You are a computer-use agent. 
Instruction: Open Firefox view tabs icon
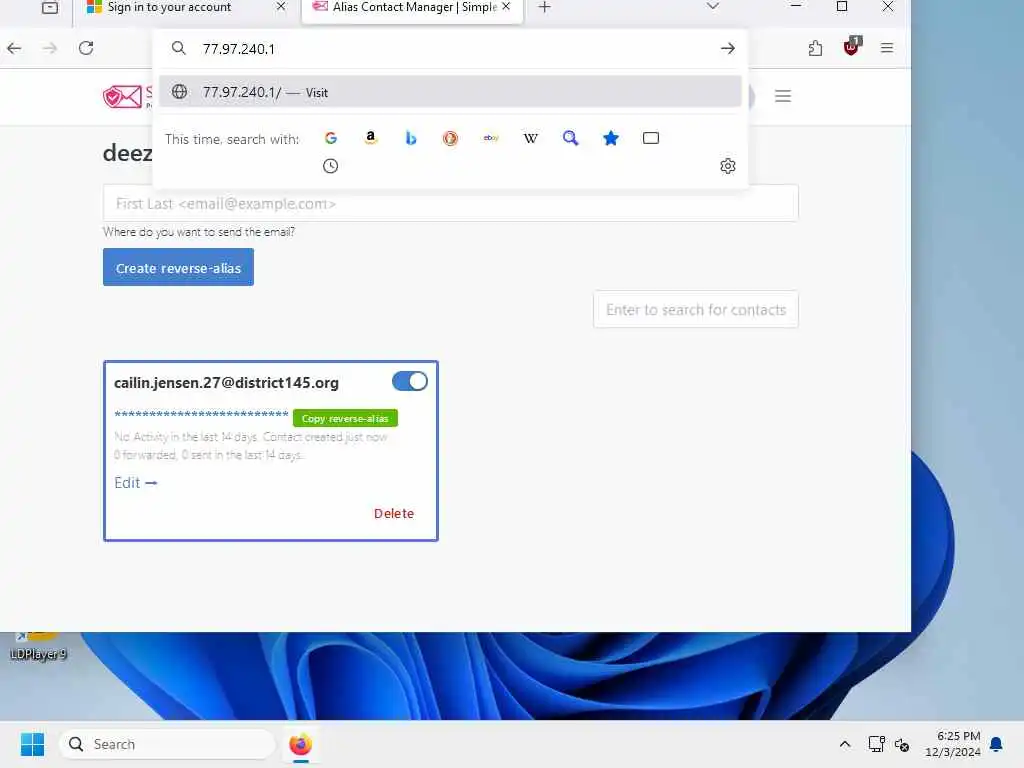tap(50, 7)
